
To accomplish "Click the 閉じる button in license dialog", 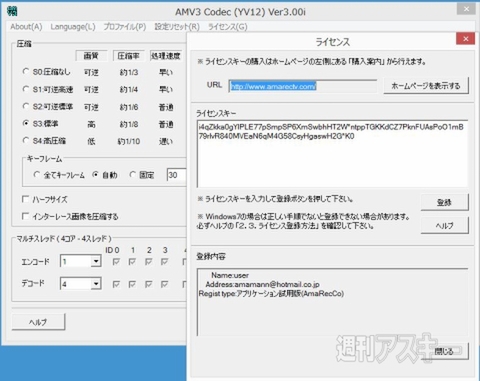I will (x=444, y=351).
